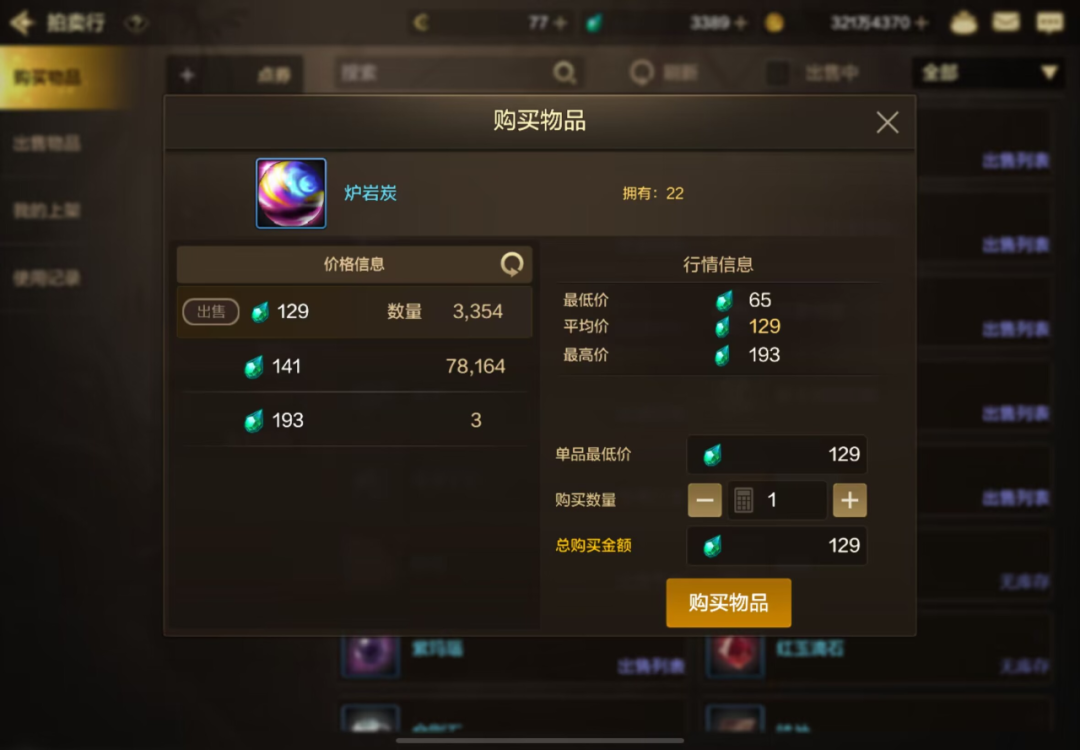Expand the 全部 filter dropdown
Image resolution: width=1080 pixels, height=750 pixels.
point(988,72)
